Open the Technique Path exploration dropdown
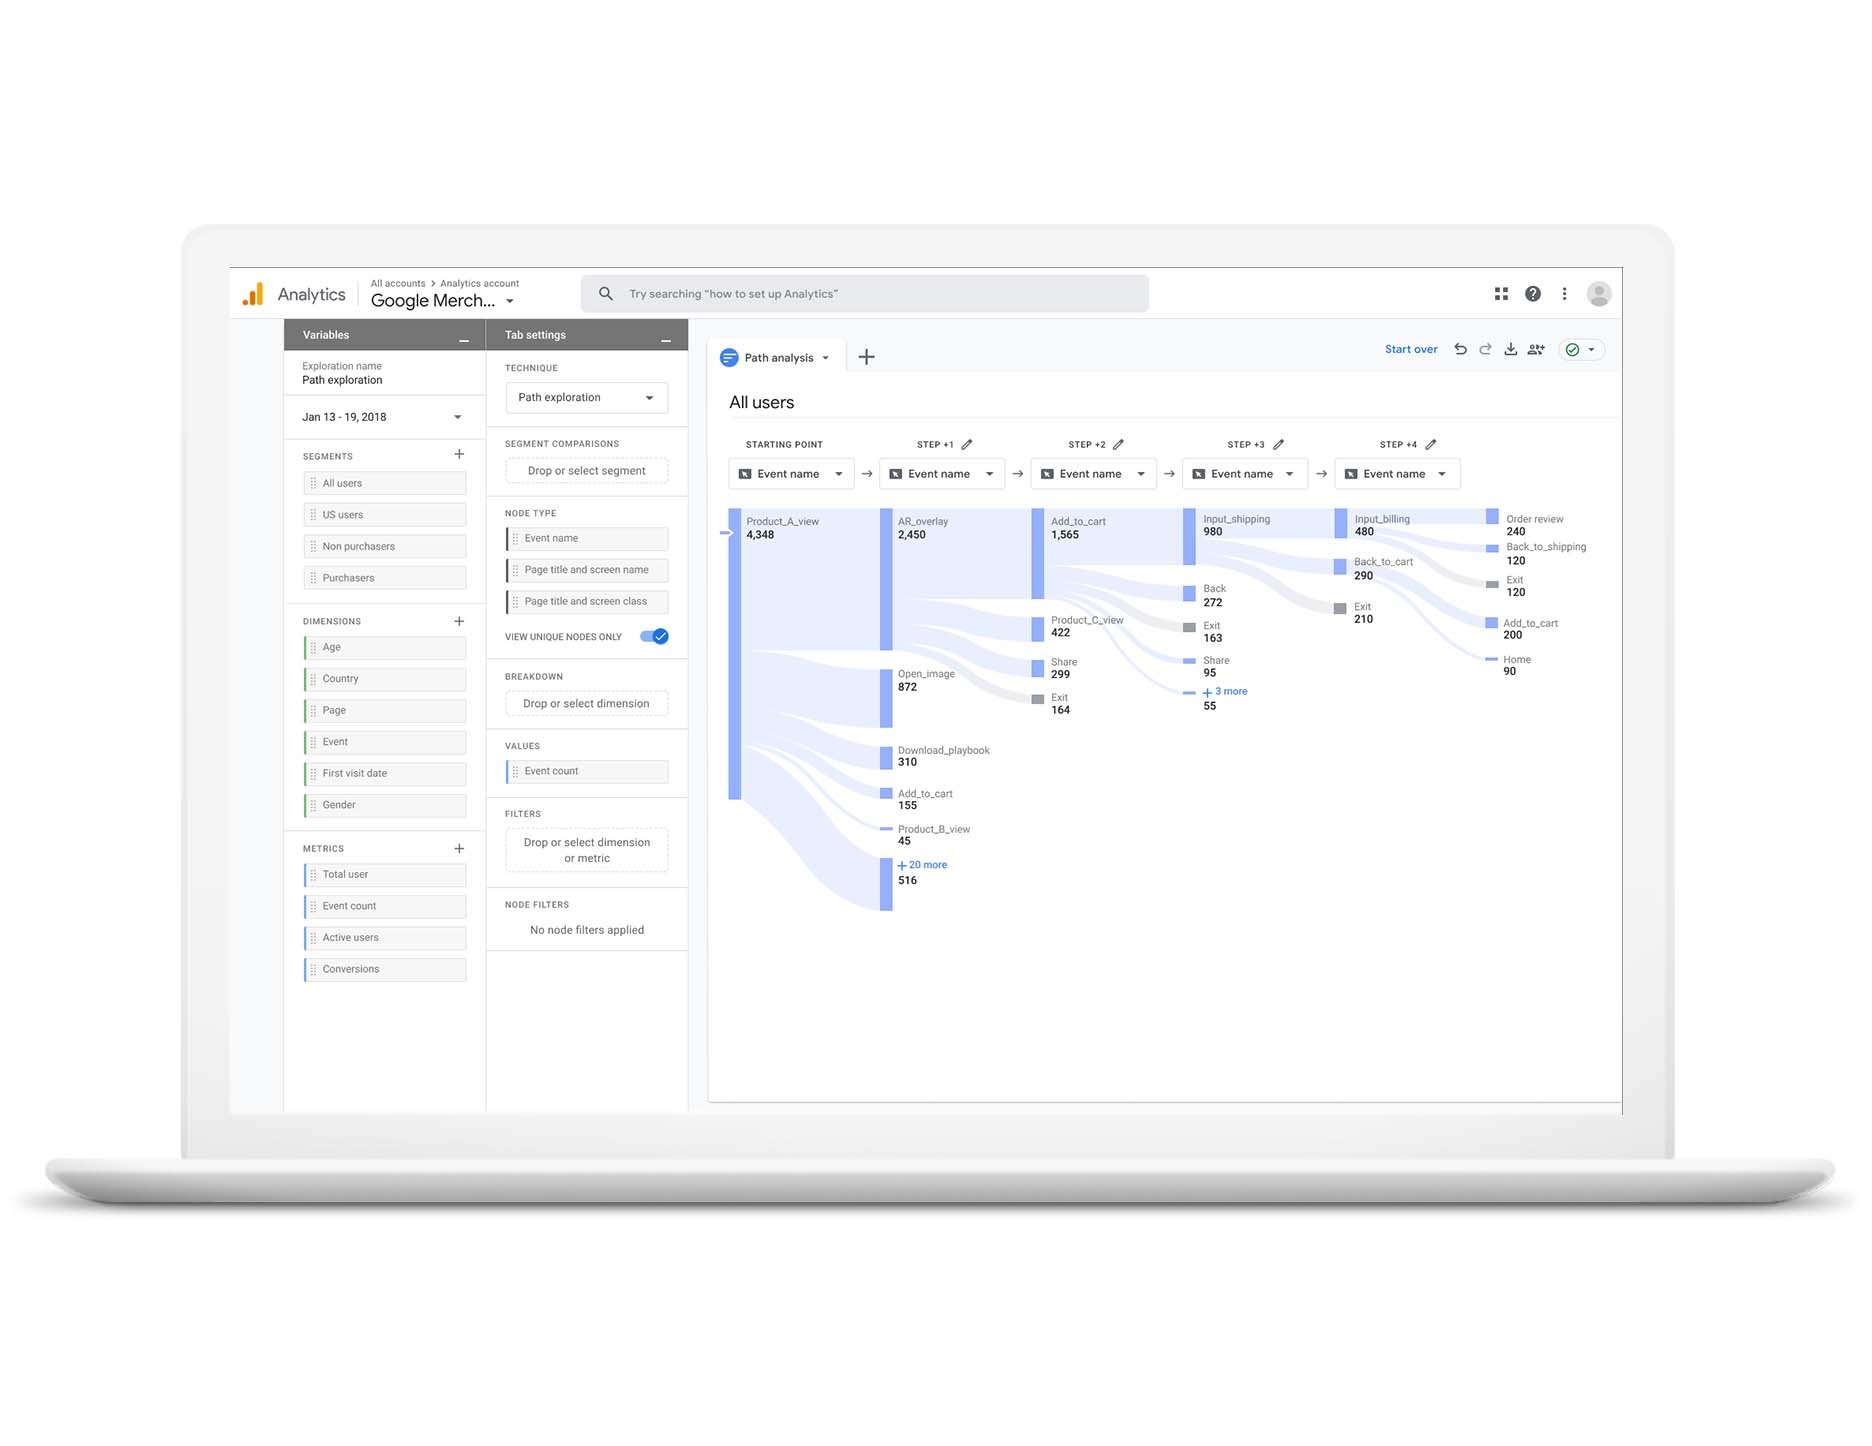1872x1446 pixels. (586, 398)
